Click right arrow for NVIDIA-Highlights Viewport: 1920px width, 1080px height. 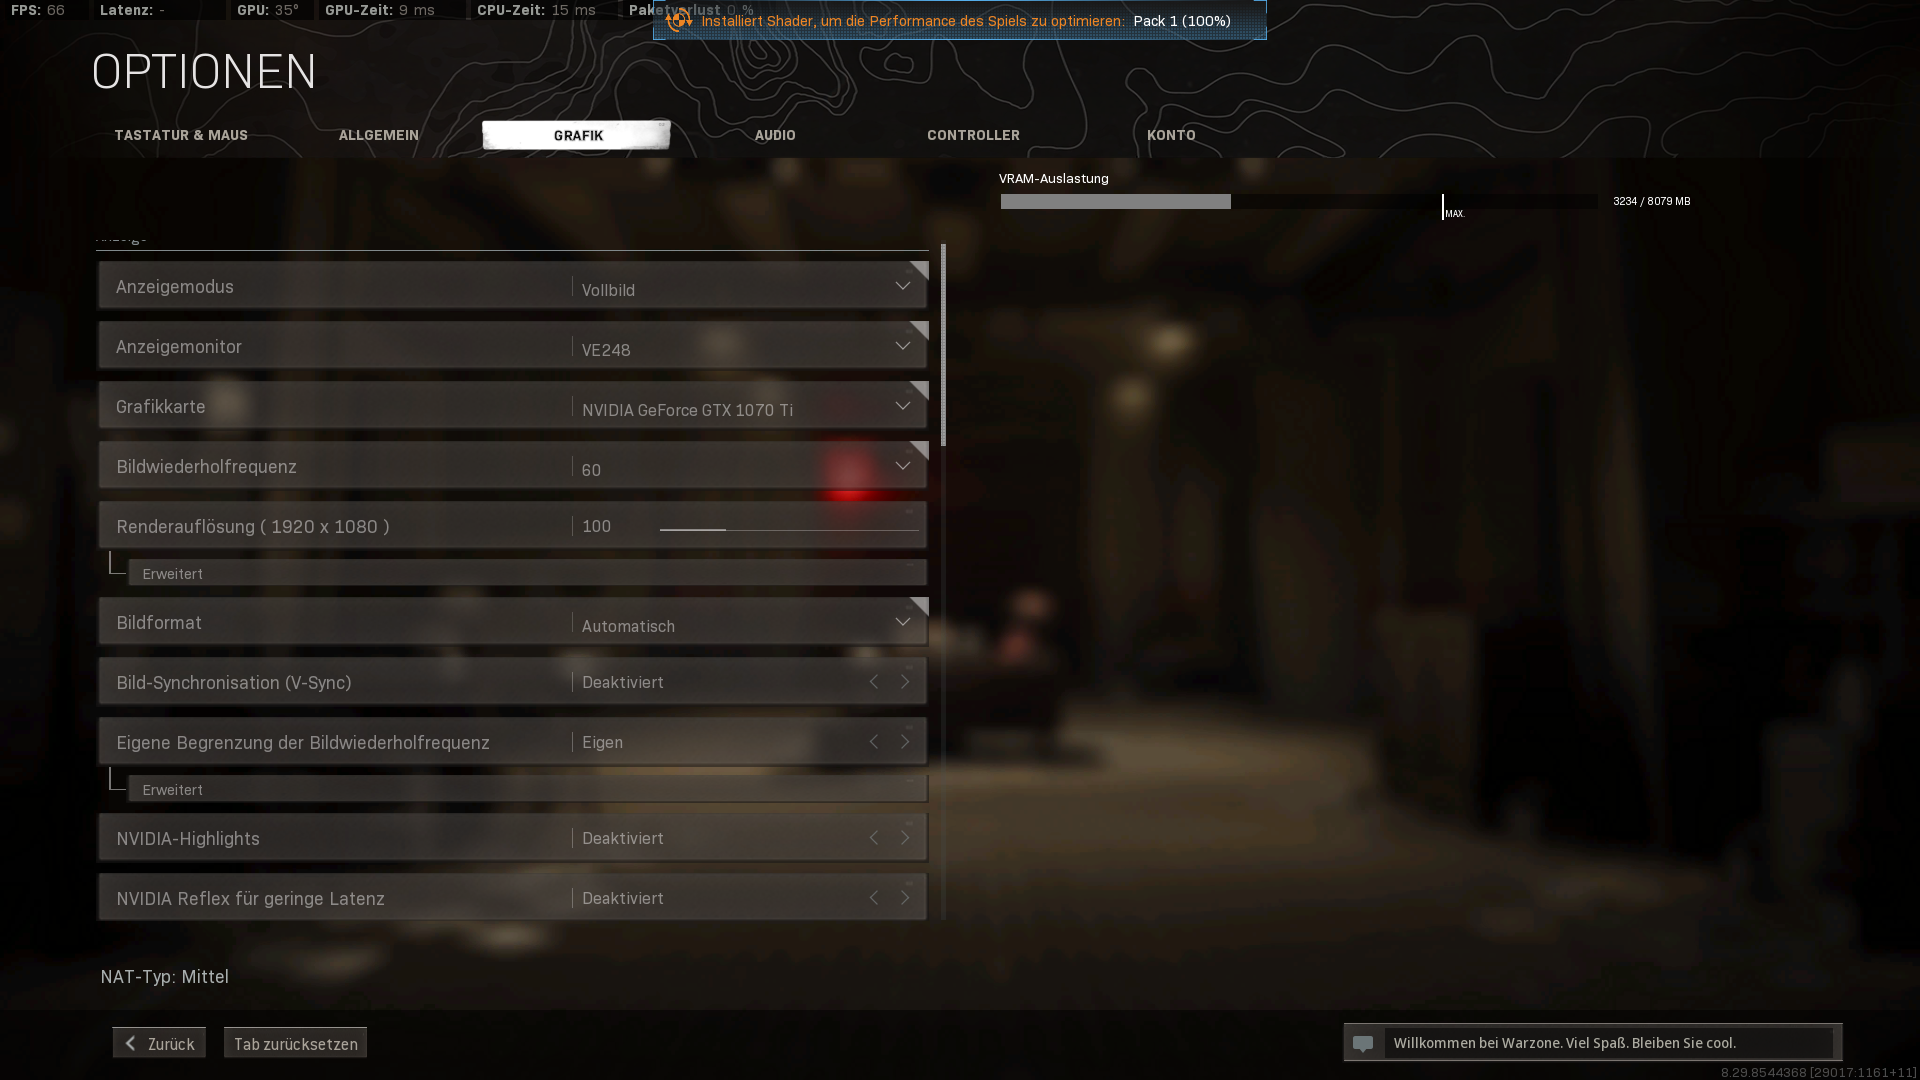(x=905, y=838)
